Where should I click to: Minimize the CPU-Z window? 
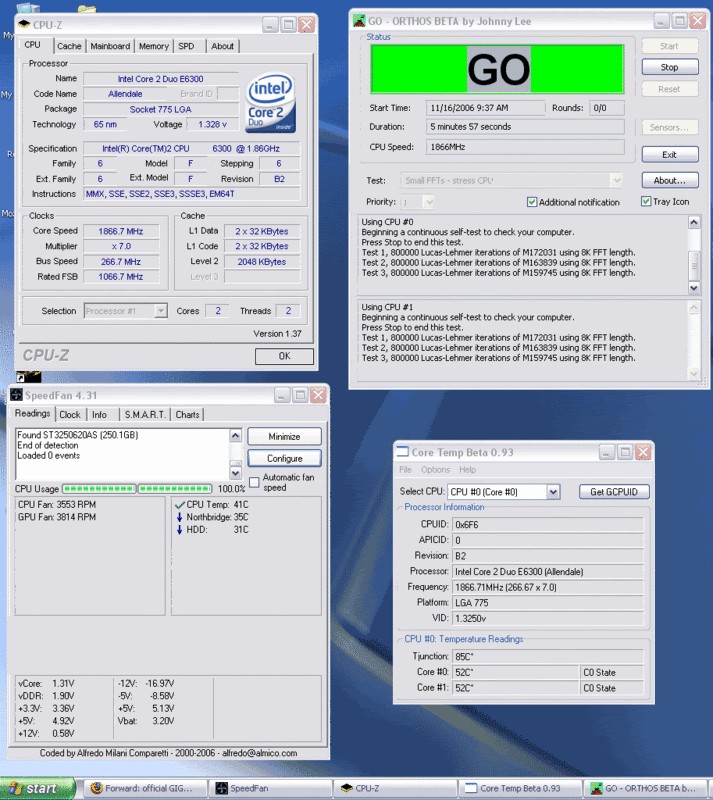point(271,24)
